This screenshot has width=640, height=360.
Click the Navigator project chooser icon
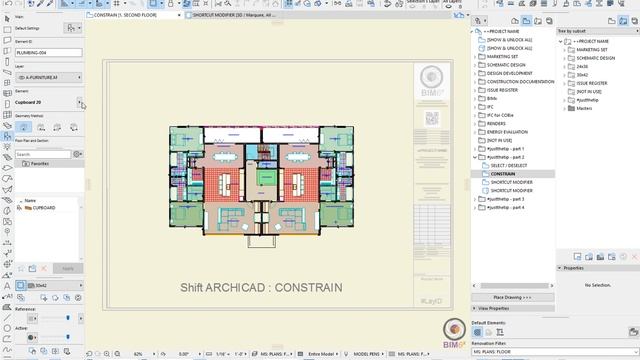(x=480, y=21)
